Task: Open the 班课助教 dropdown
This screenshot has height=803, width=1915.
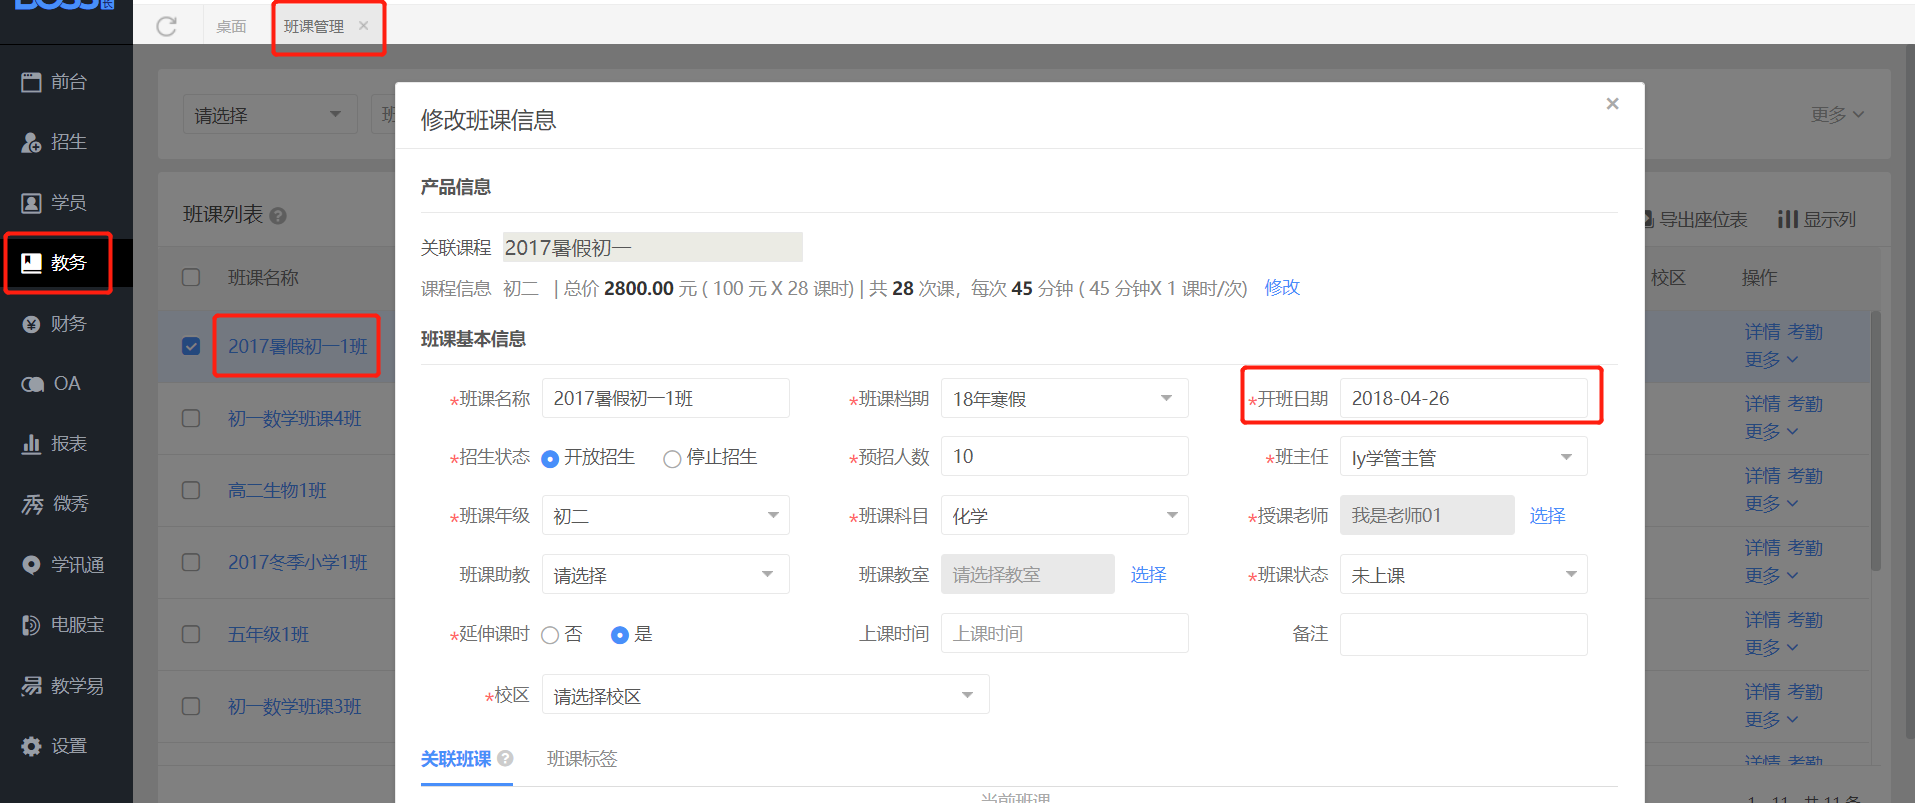Action: pos(665,574)
